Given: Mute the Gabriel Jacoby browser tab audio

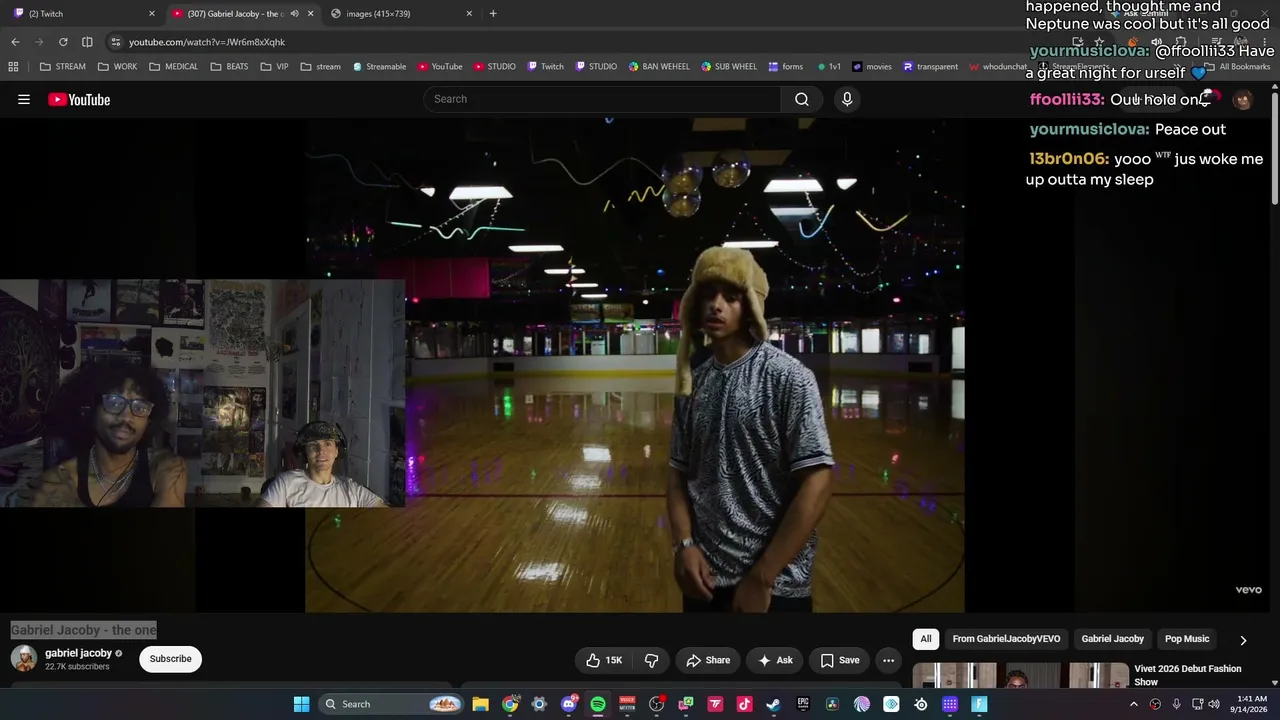Looking at the screenshot, I should point(294,14).
